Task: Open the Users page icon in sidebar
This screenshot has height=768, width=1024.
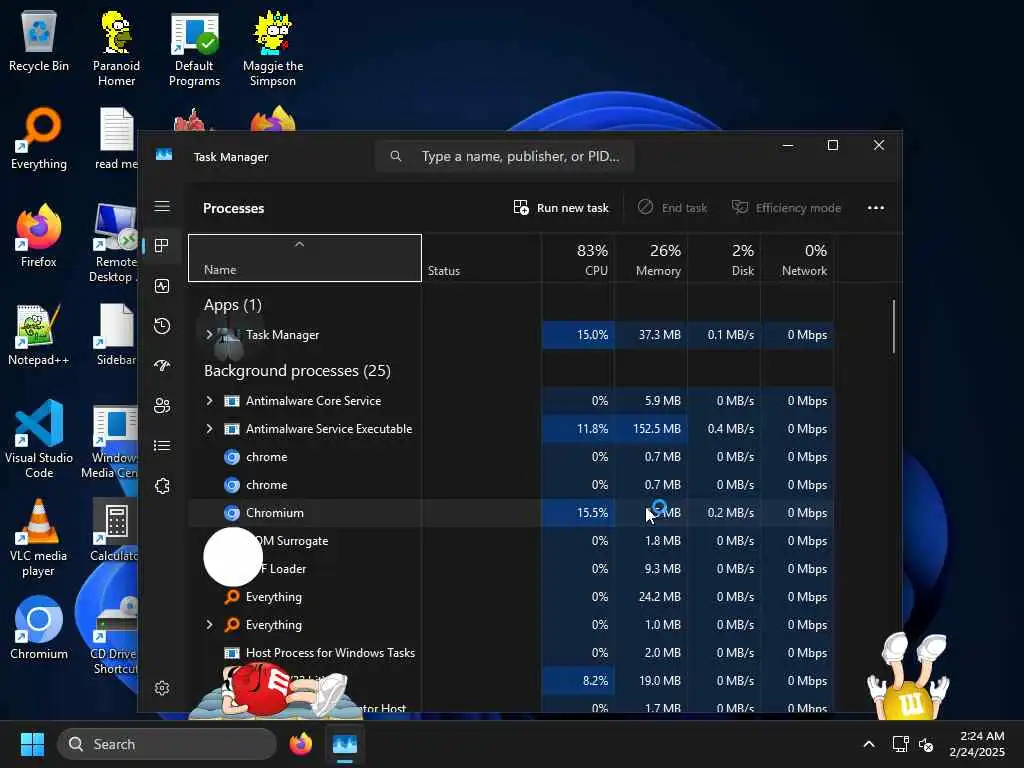Action: point(162,406)
